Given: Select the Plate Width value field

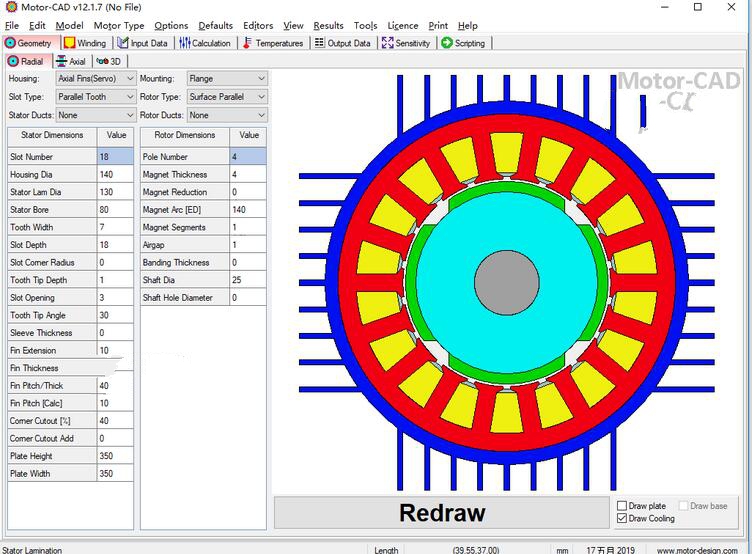Looking at the screenshot, I should 115,473.
